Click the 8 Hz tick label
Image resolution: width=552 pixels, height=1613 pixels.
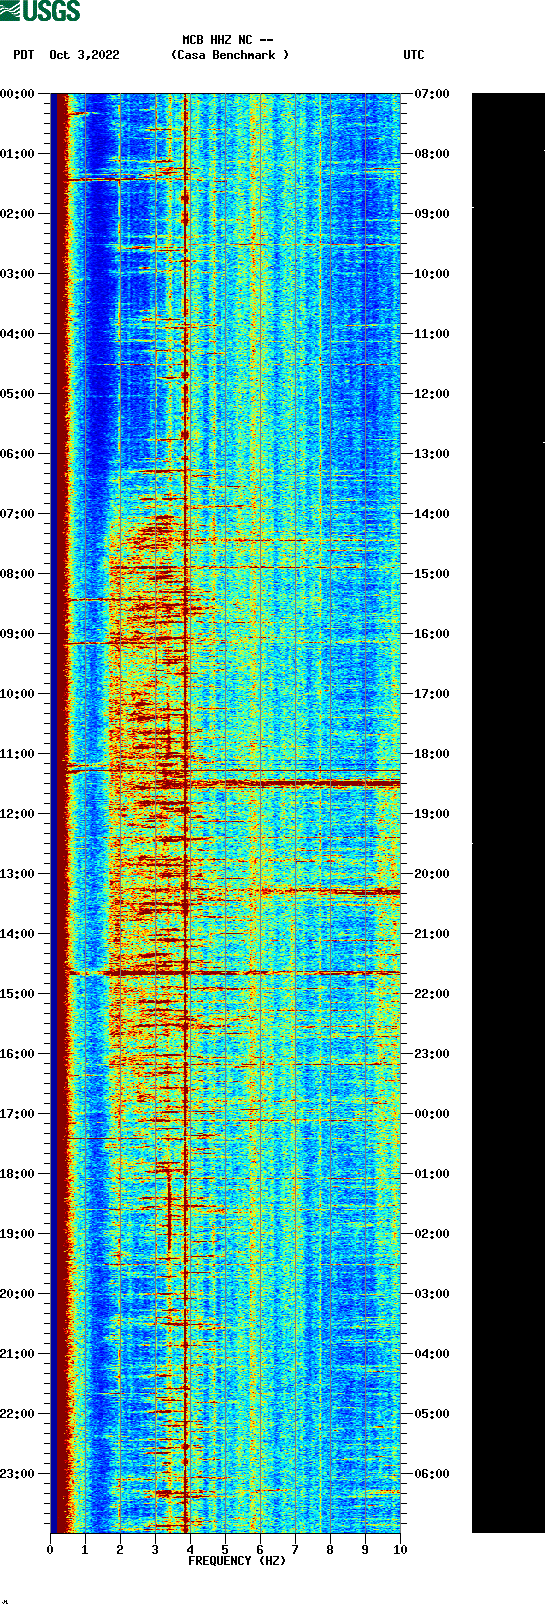[330, 1550]
